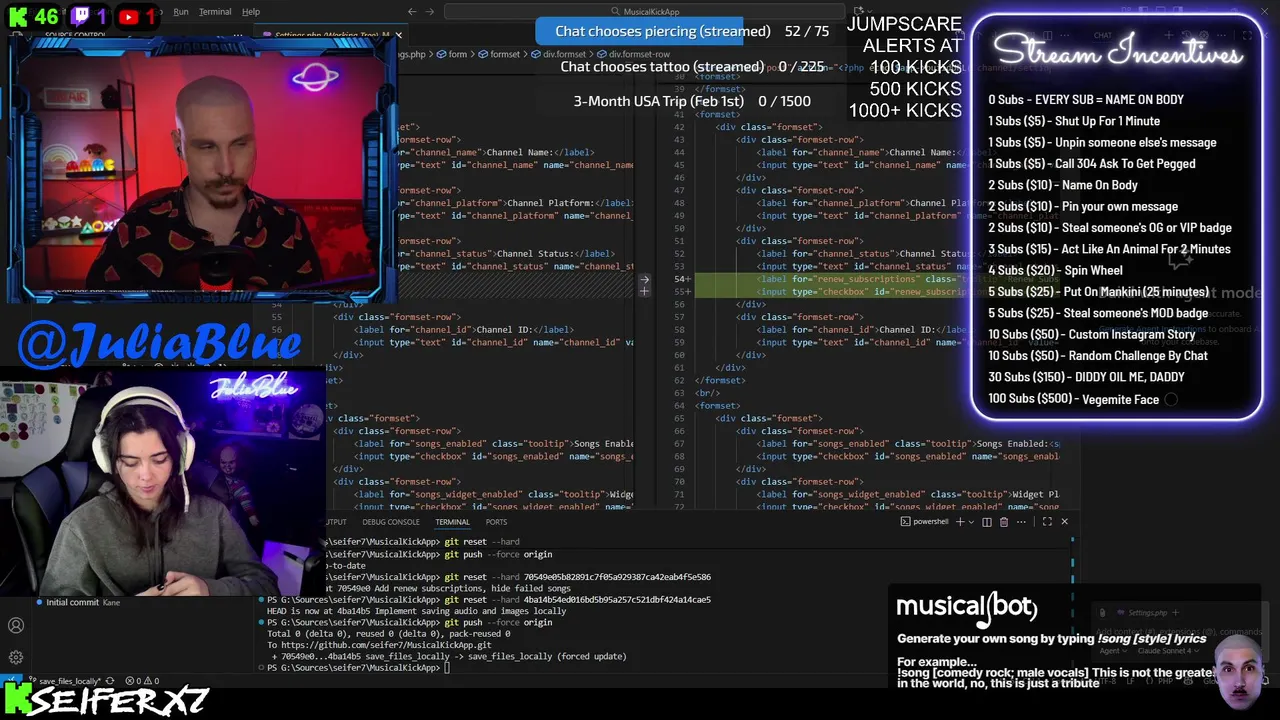Click the '4 Subs ($20) - Spin Wheel' incentive
This screenshot has height=720, width=1280.
coord(1055,270)
